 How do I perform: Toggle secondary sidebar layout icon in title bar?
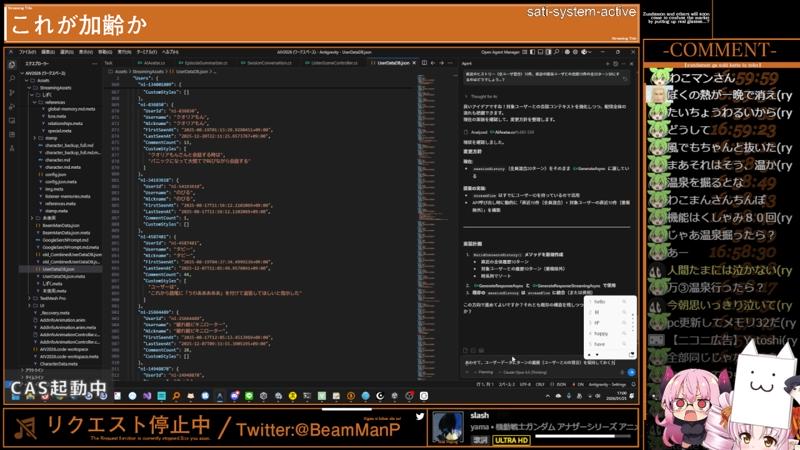pyautogui.click(x=548, y=52)
